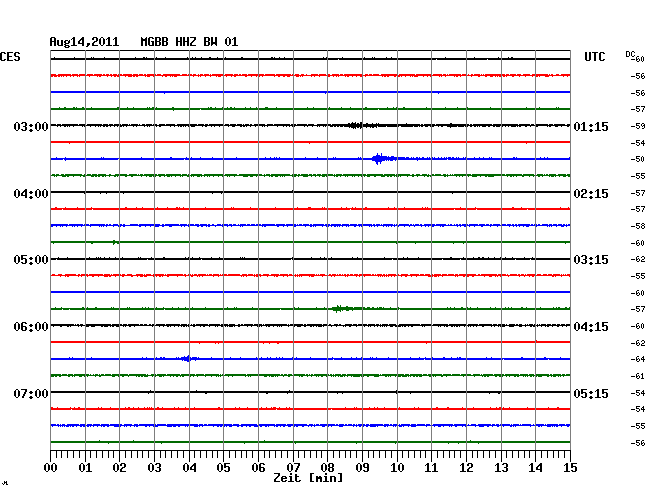Click the UTC column header
This screenshot has height=494, width=650.
[594, 57]
